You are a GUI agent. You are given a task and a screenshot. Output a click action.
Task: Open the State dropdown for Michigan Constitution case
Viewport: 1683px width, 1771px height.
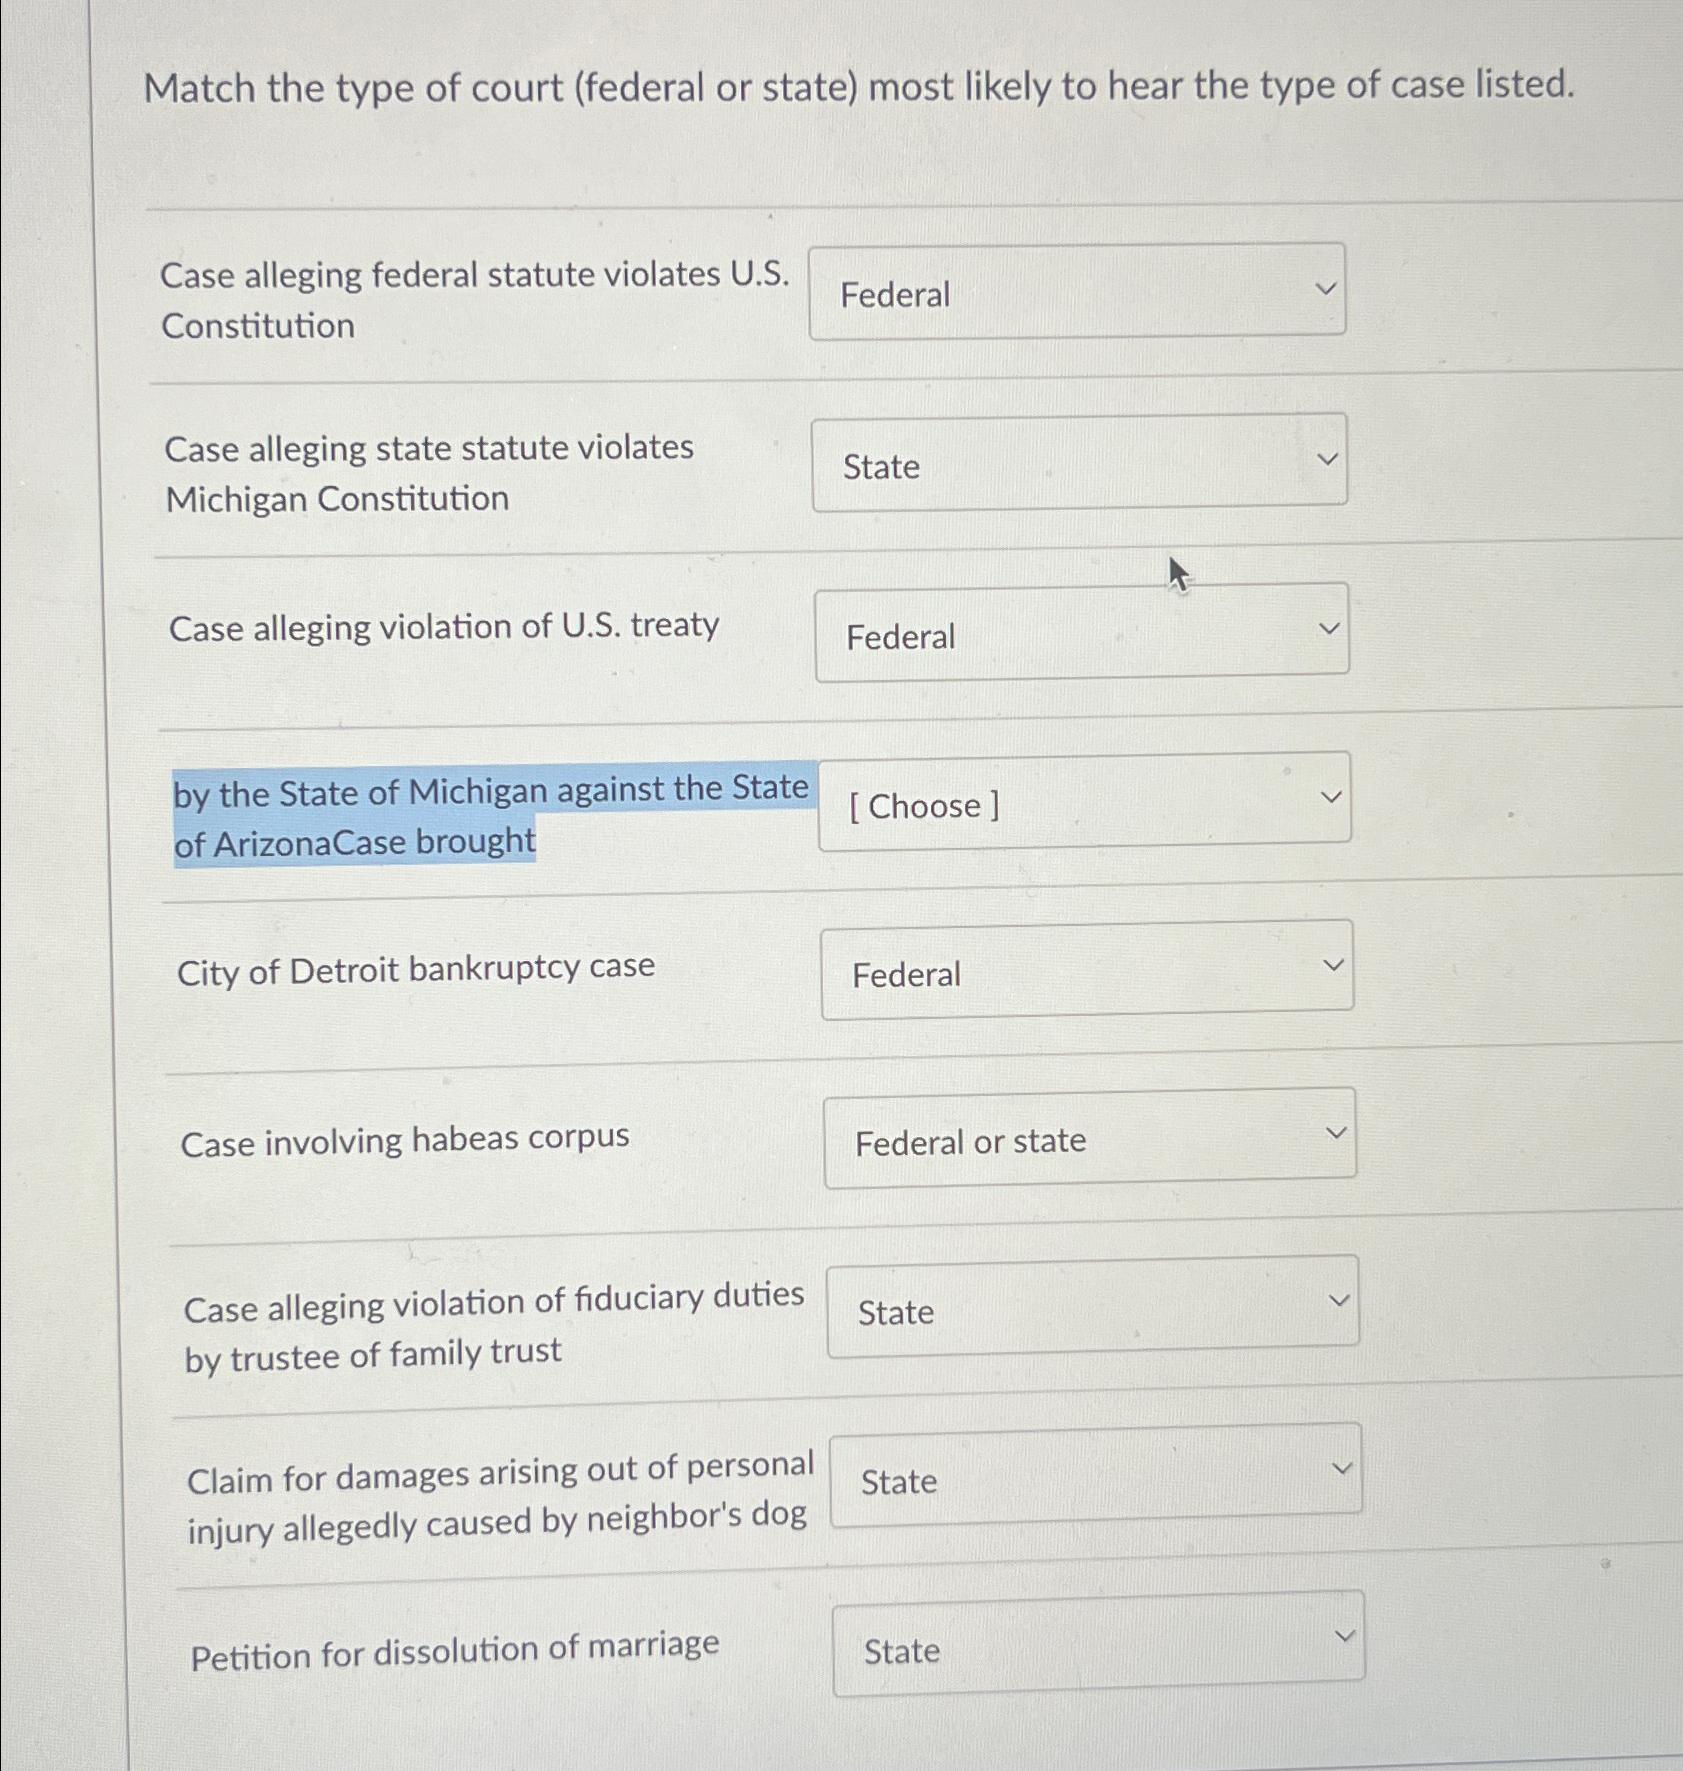pos(1080,462)
